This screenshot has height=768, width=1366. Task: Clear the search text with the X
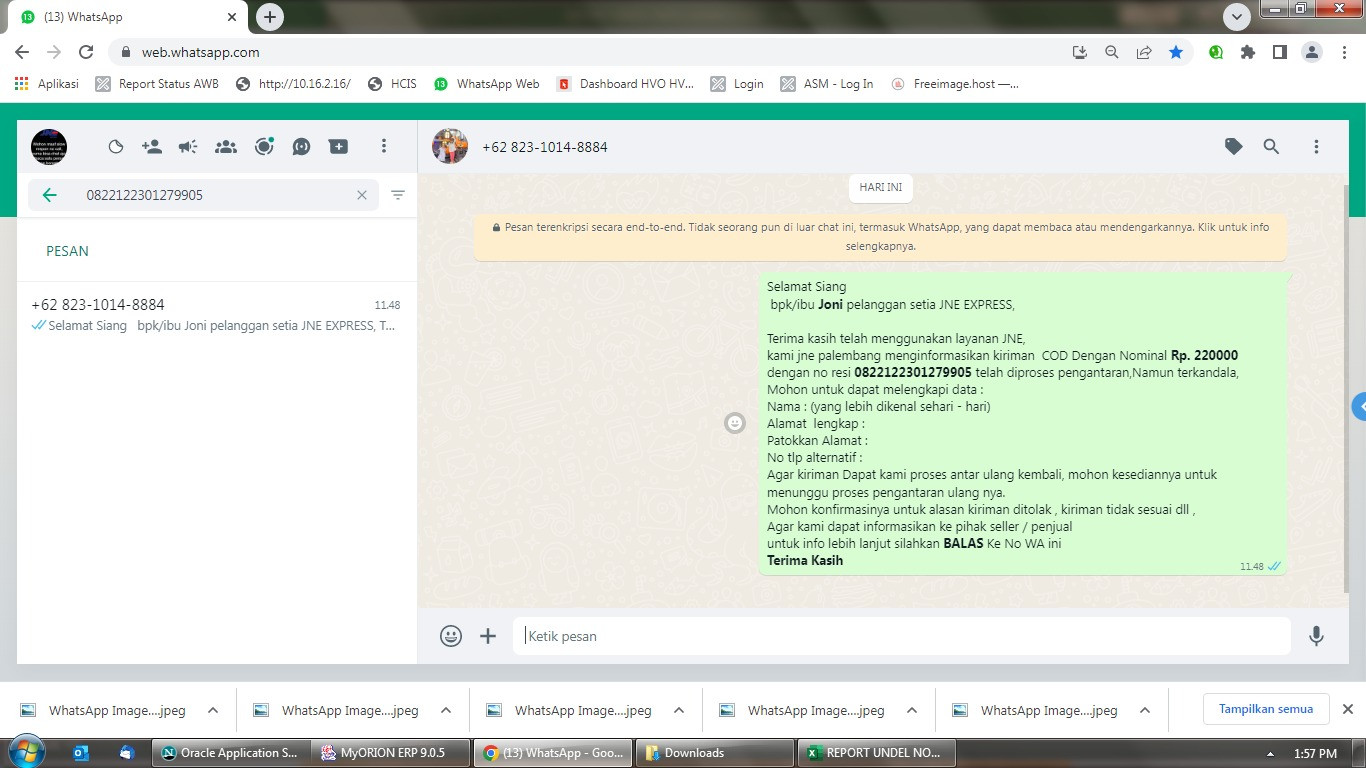tap(362, 195)
